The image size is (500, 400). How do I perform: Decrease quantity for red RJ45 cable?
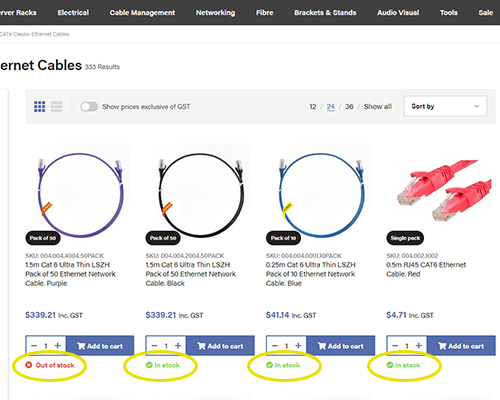pos(395,346)
